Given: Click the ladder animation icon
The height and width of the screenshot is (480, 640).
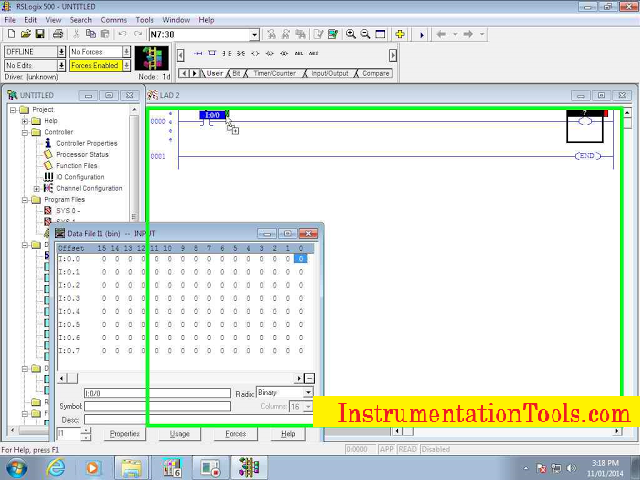Looking at the screenshot, I should [151, 58].
